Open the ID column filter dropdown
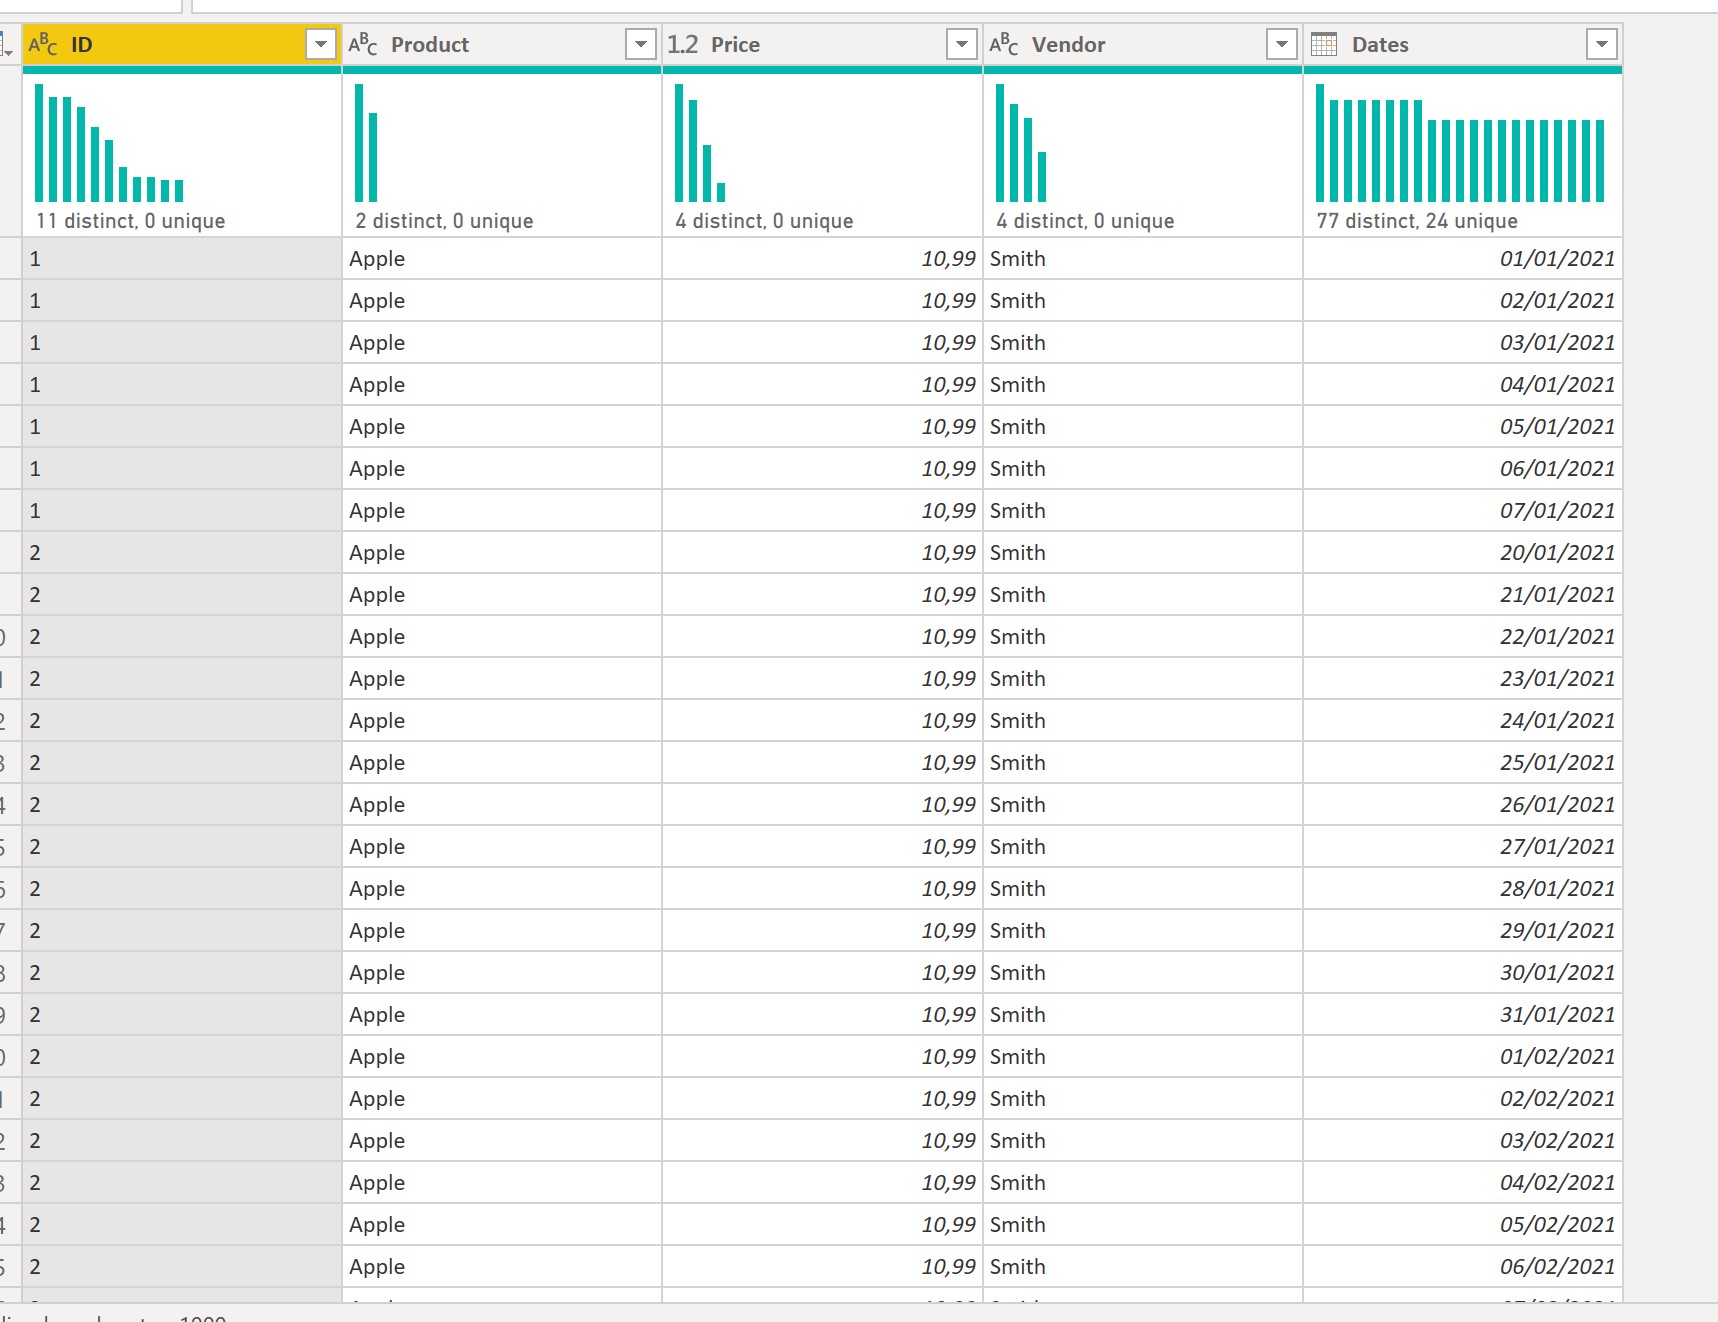1718x1322 pixels. pyautogui.click(x=321, y=44)
